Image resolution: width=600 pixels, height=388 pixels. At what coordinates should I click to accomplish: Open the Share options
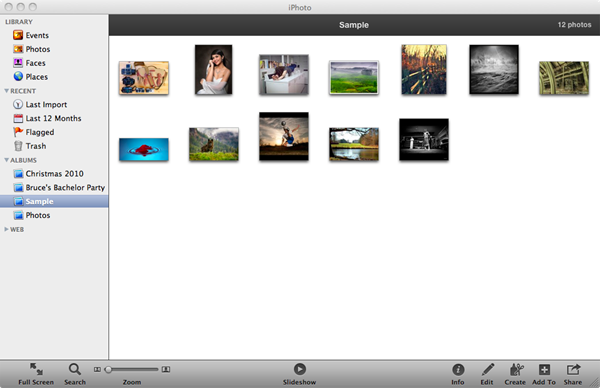tap(573, 373)
